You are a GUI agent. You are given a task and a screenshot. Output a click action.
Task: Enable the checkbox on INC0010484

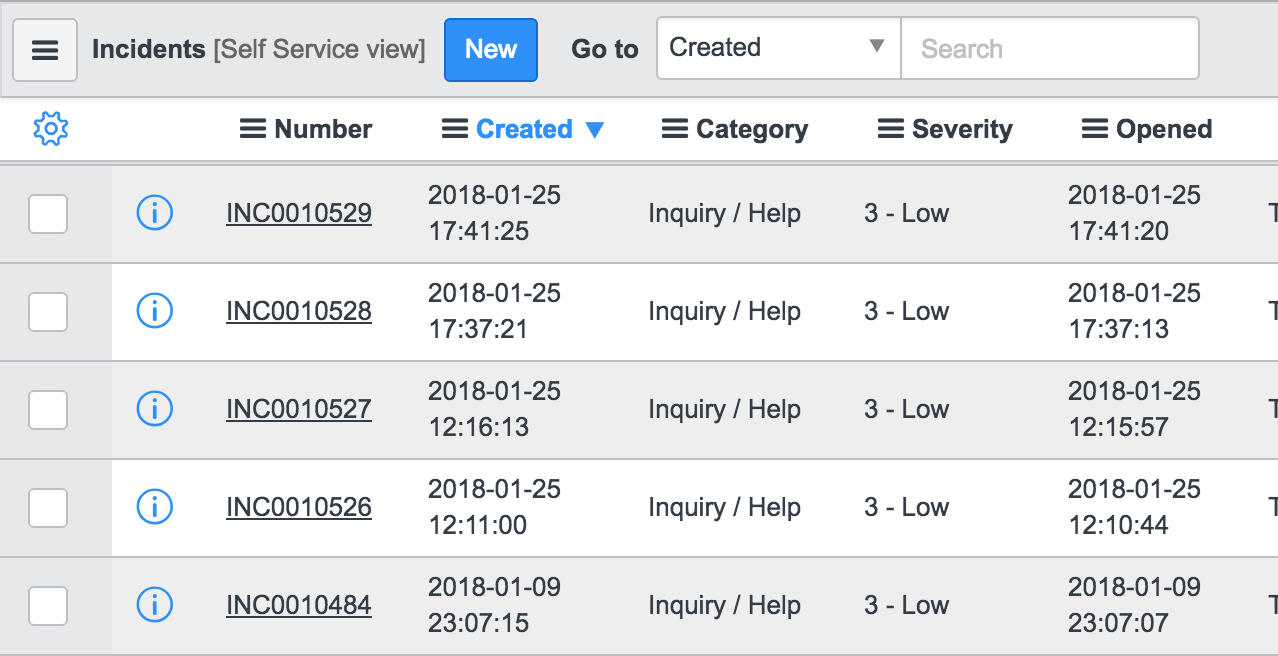point(48,605)
